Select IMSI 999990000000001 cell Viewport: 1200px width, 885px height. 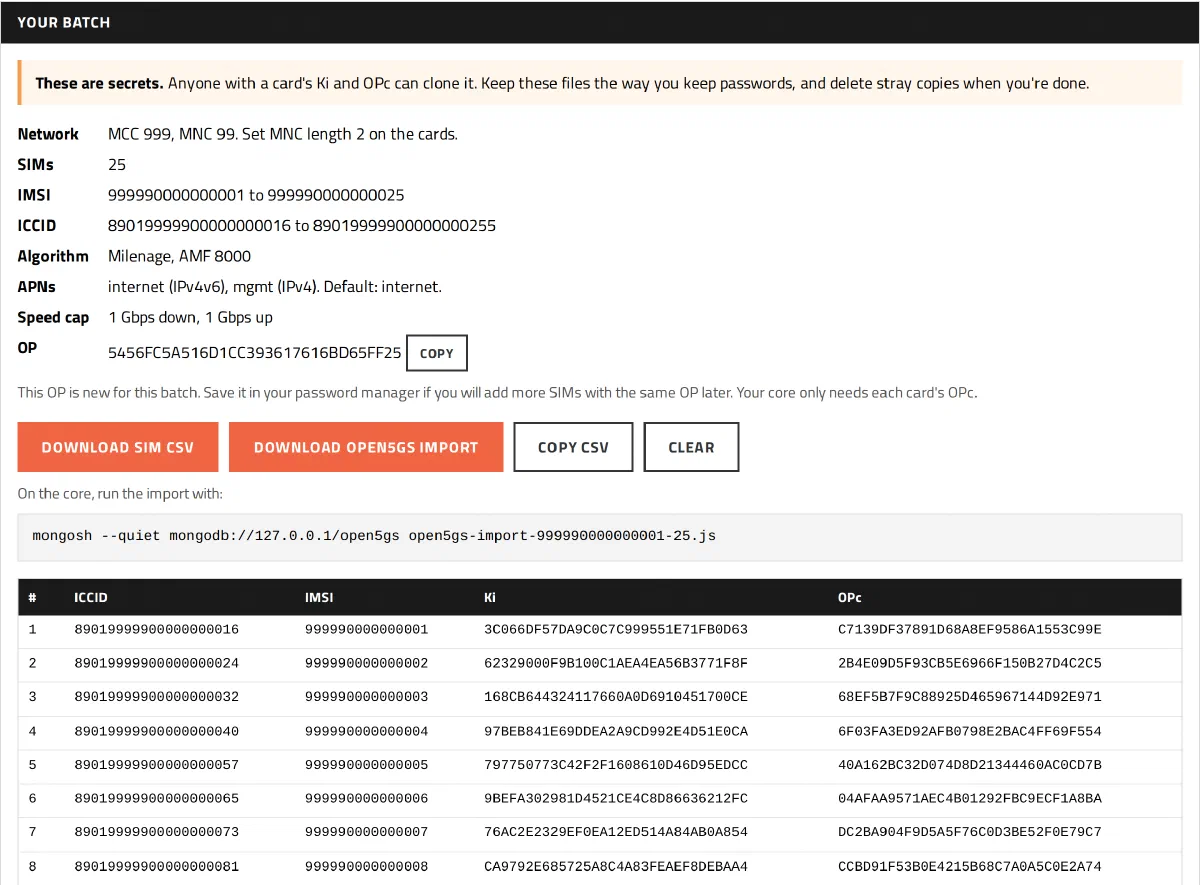tap(366, 629)
